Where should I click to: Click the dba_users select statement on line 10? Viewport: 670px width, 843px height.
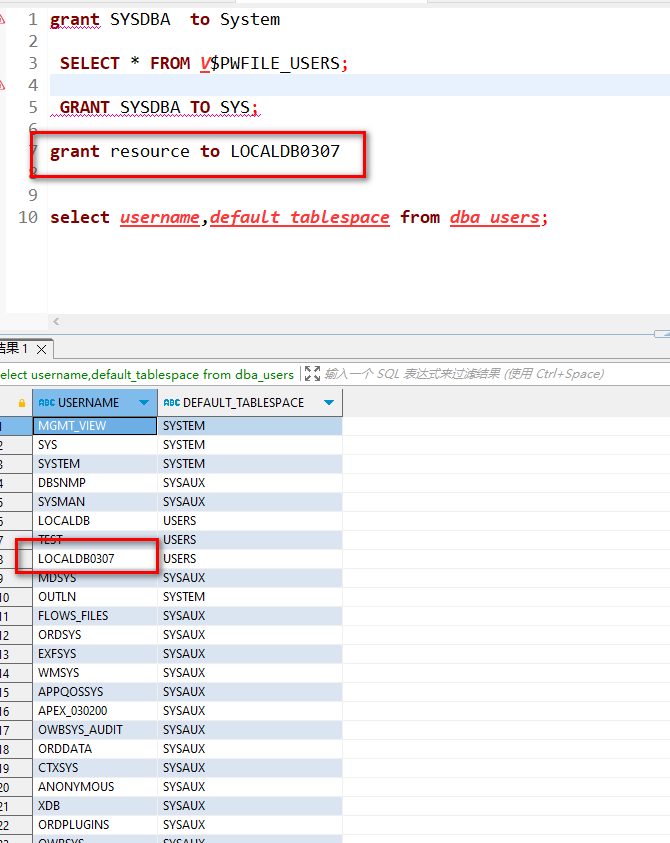pos(299,217)
